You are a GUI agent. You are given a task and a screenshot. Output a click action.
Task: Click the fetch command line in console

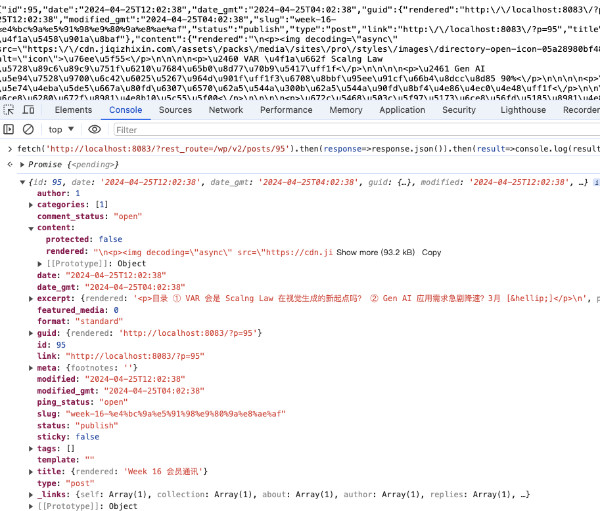coord(308,149)
